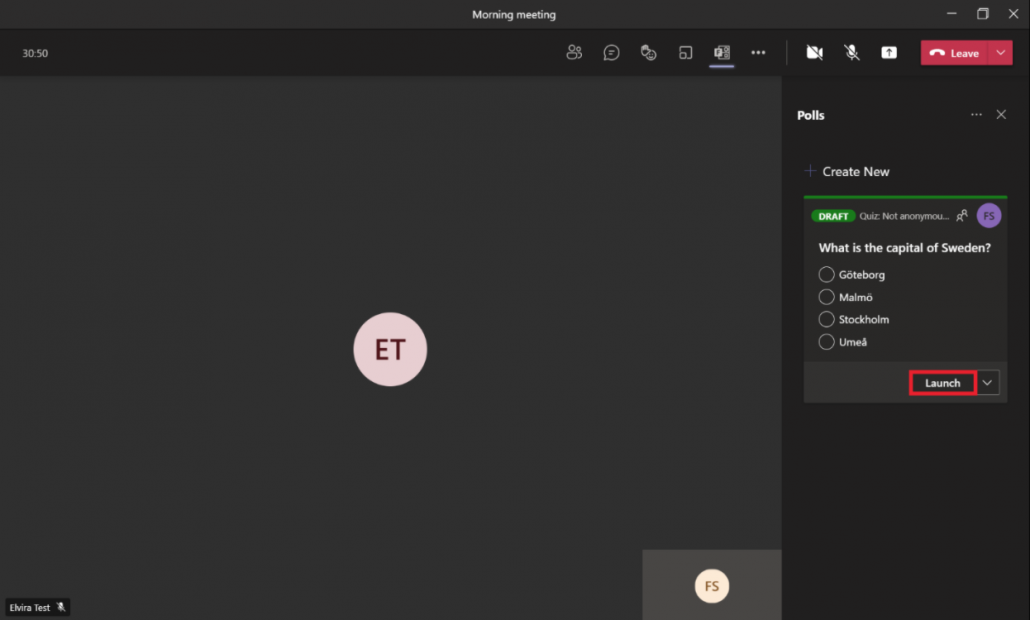Turn on the camera
This screenshot has height=620, width=1030.
(x=815, y=53)
